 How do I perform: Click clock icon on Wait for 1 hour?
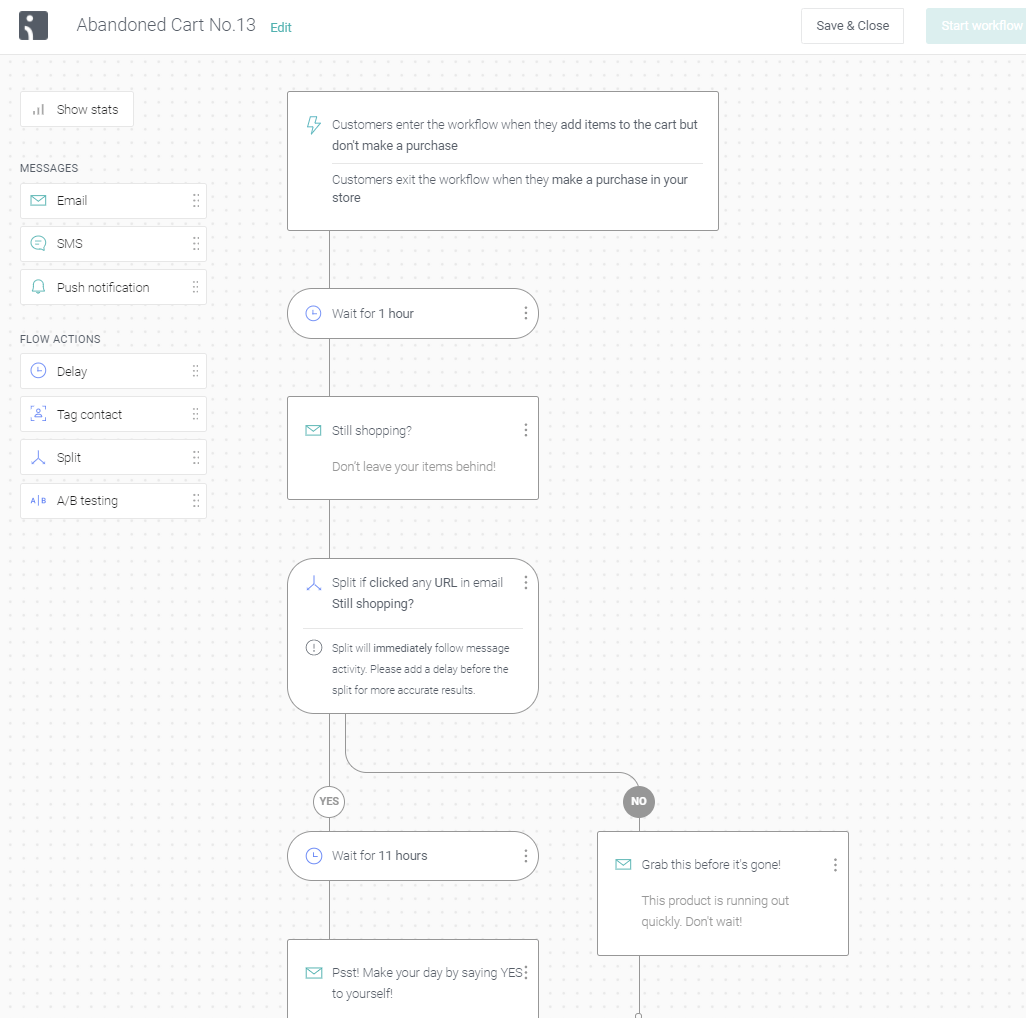(313, 313)
